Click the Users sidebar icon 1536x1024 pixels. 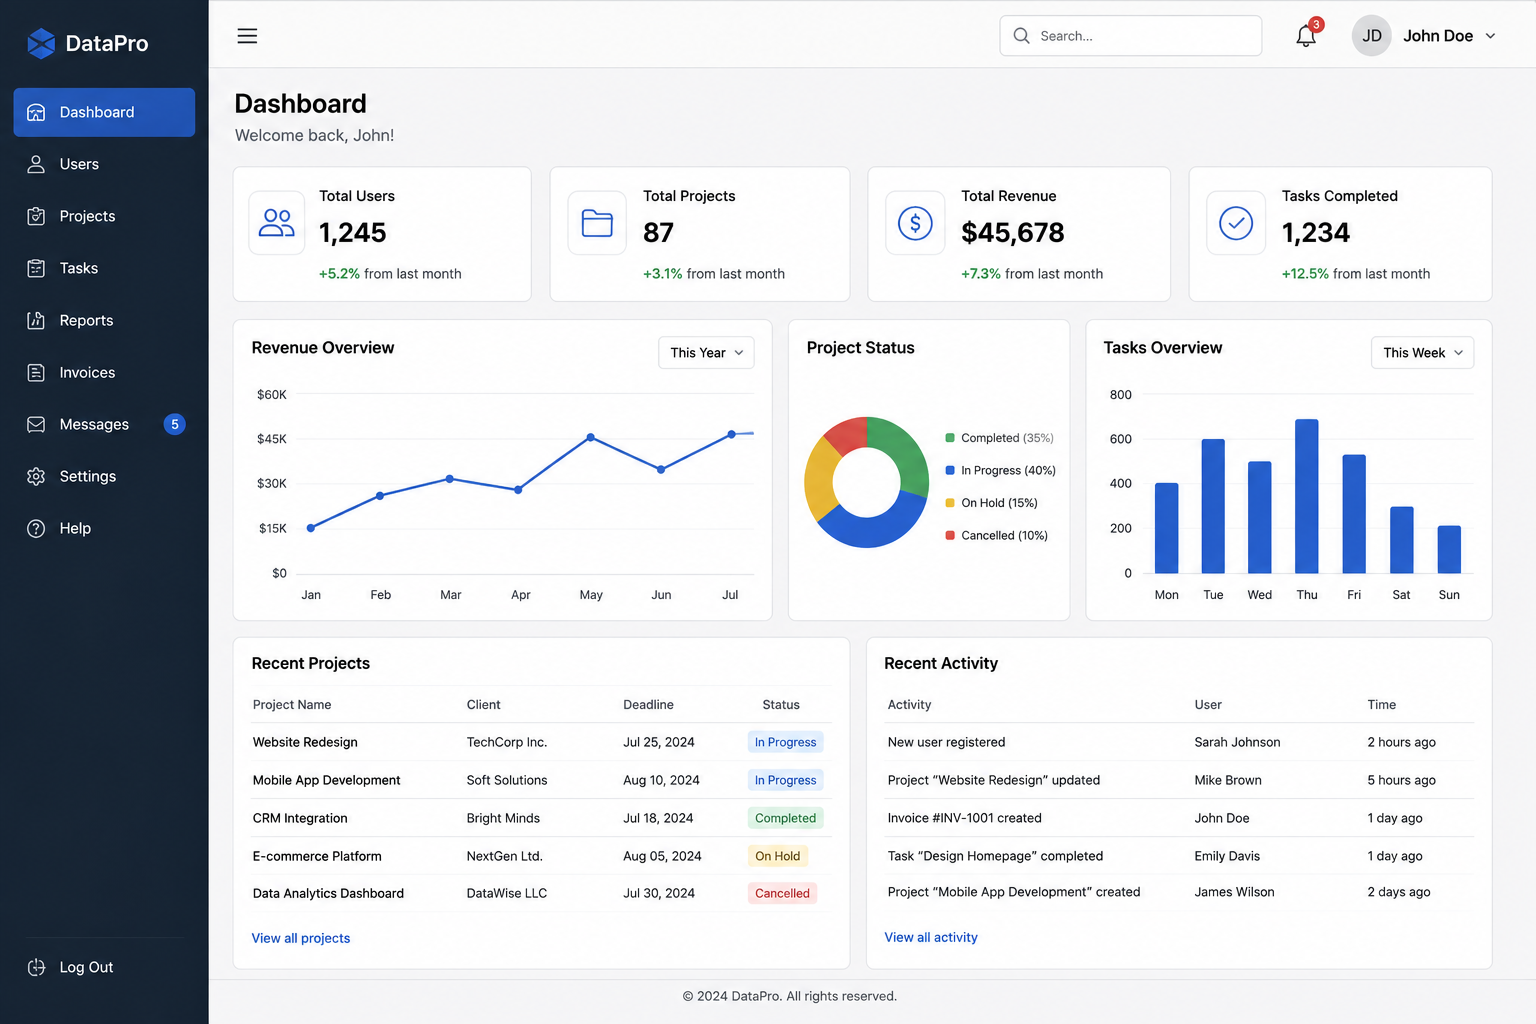click(x=36, y=164)
